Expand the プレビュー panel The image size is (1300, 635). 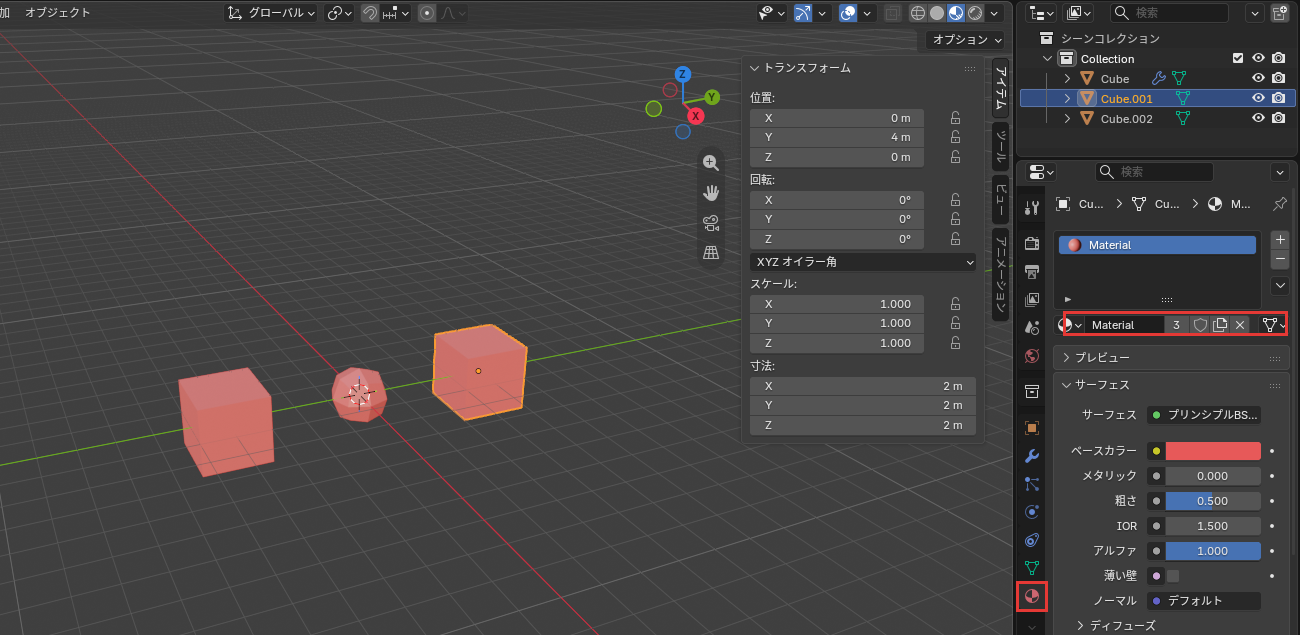[1172, 357]
